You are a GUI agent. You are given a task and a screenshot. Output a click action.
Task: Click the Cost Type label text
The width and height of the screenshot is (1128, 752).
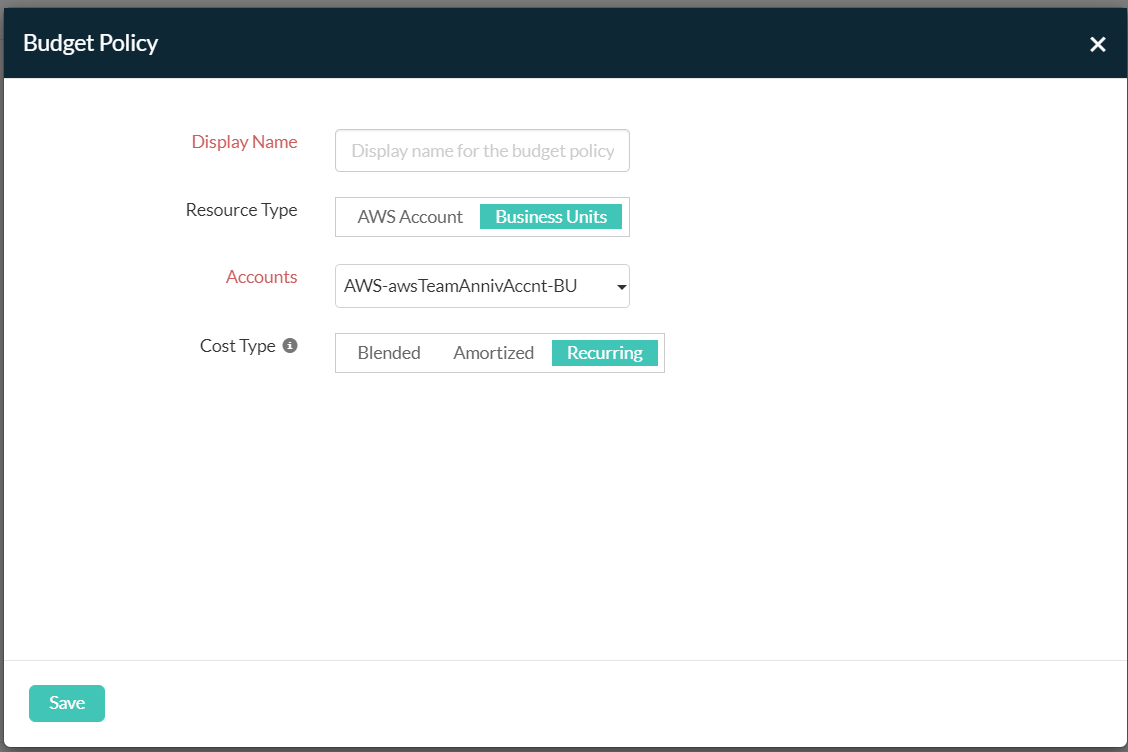[x=237, y=346]
